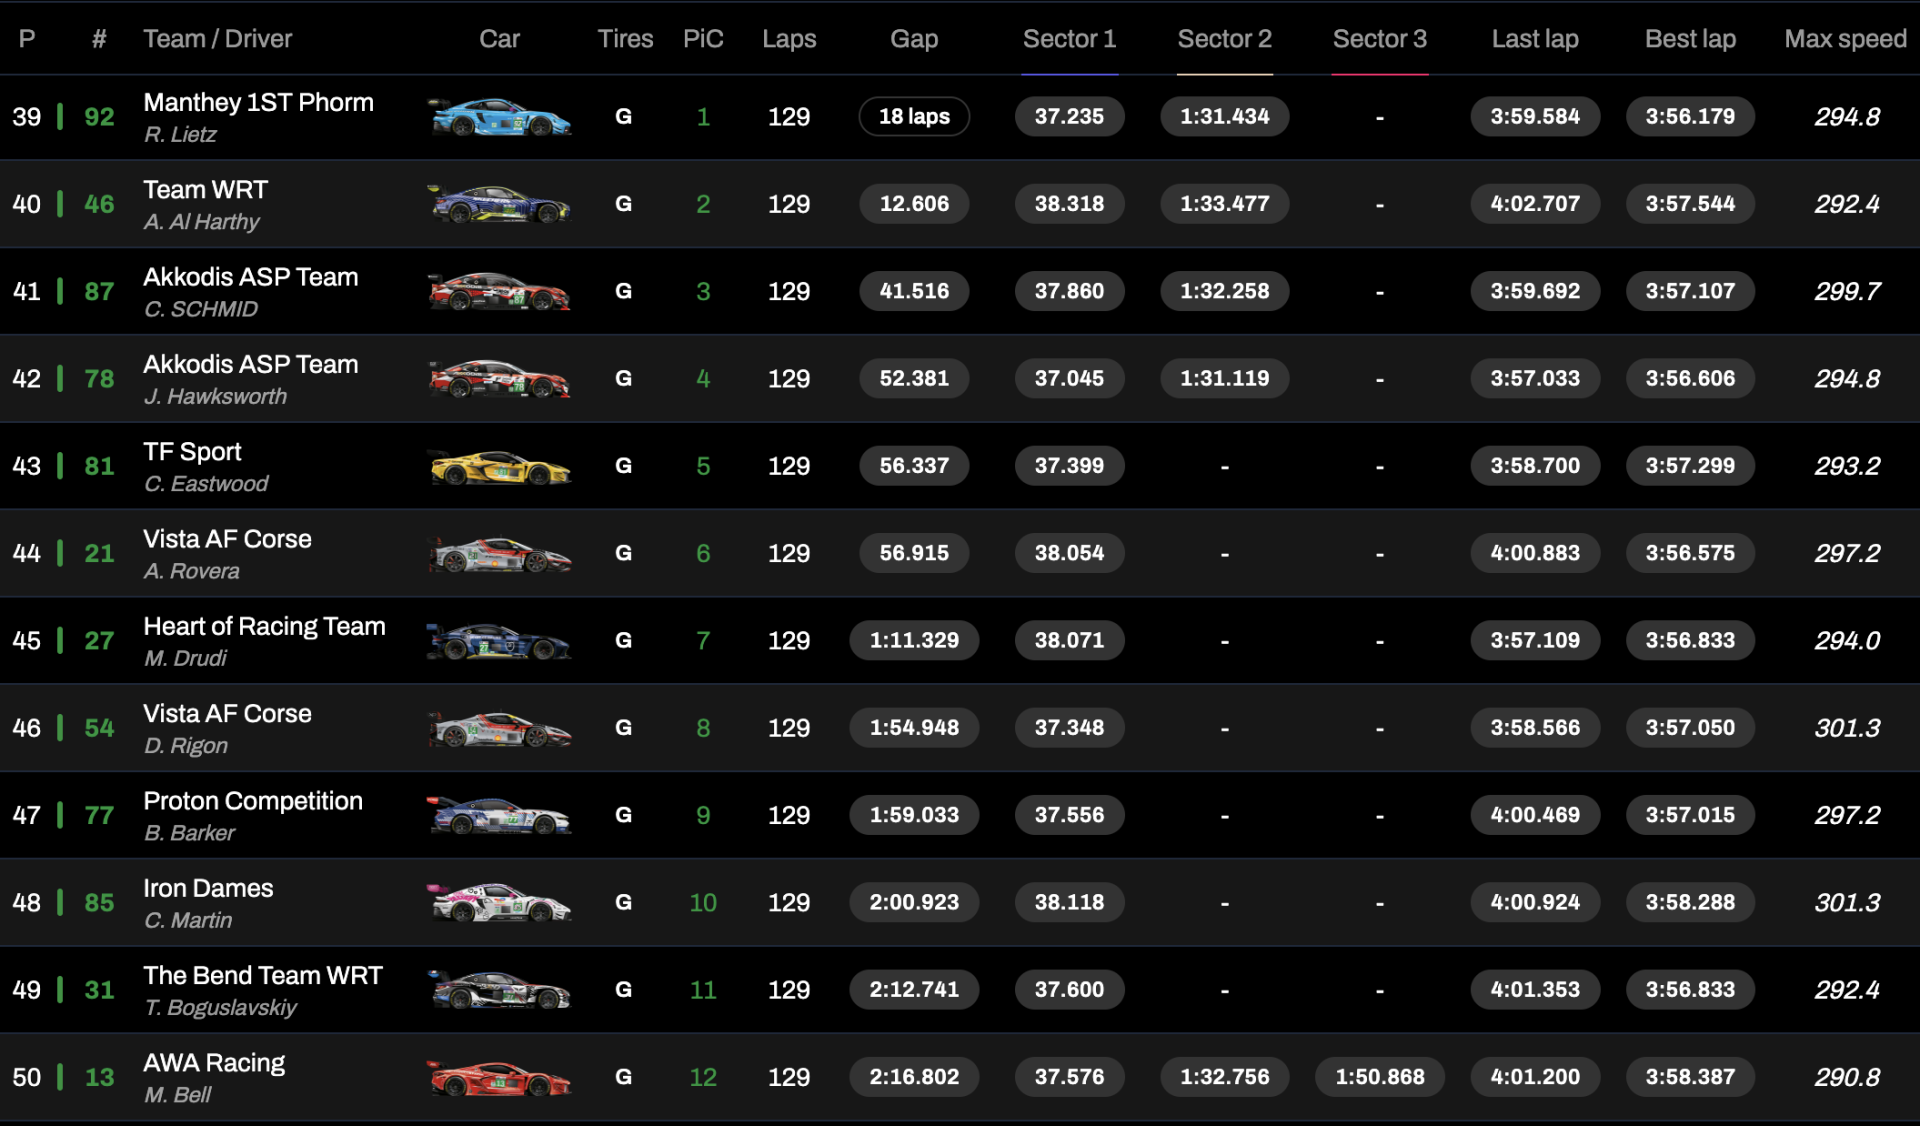Click the PiC column header

coord(703,39)
